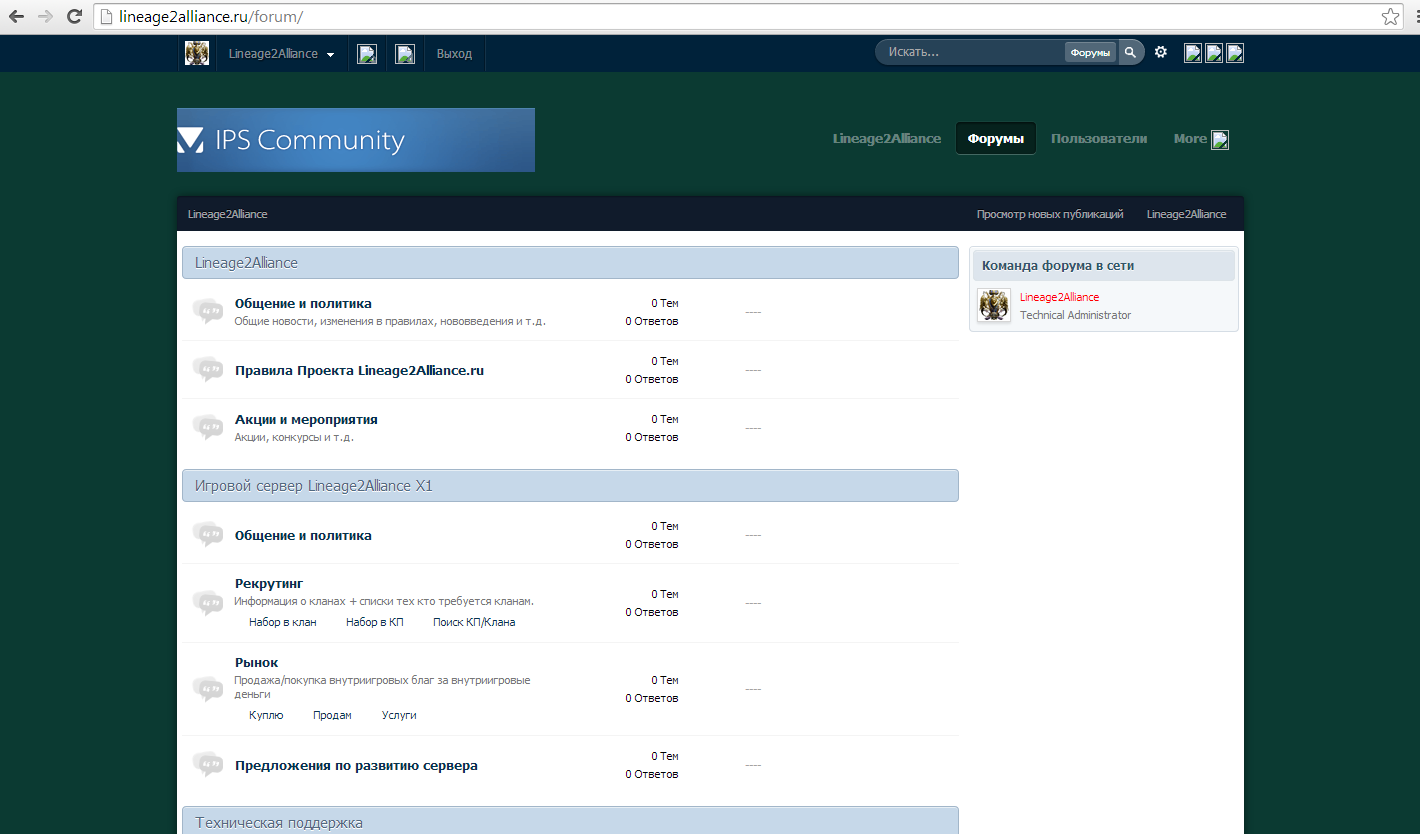Click Выход to log out
Screen dimensions: 1420x834
454,54
